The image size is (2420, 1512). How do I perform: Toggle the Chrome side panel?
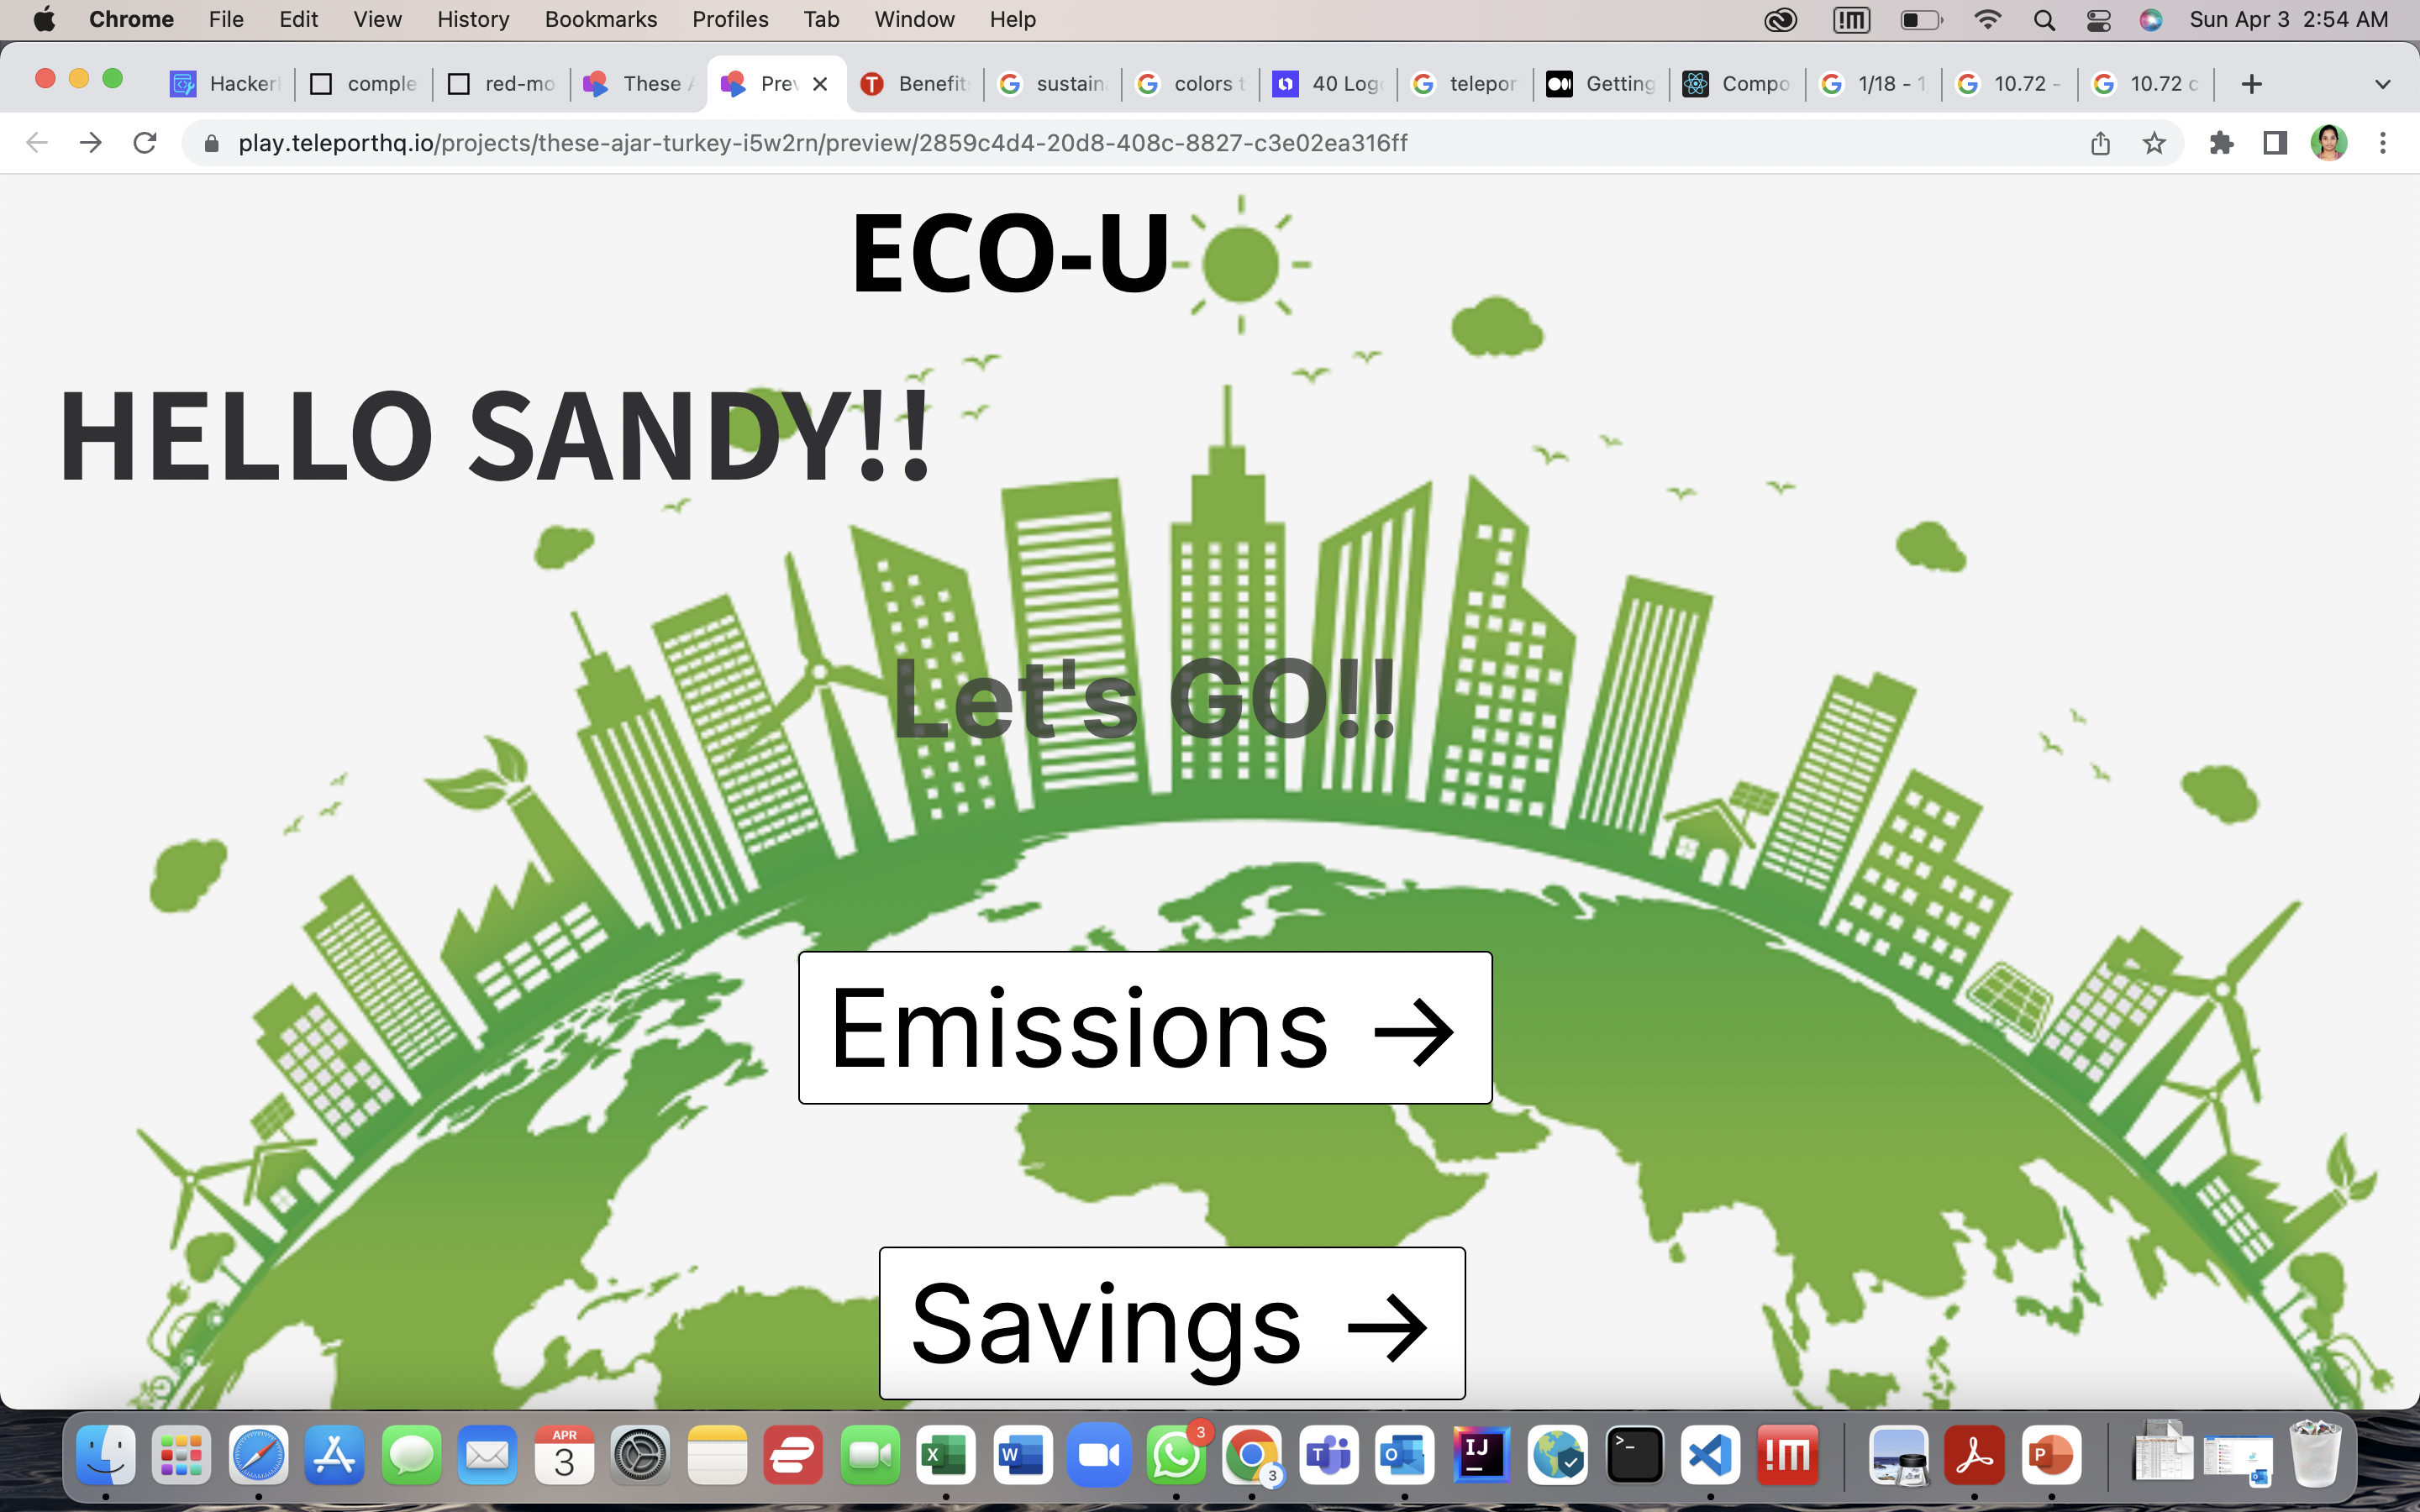click(2275, 143)
